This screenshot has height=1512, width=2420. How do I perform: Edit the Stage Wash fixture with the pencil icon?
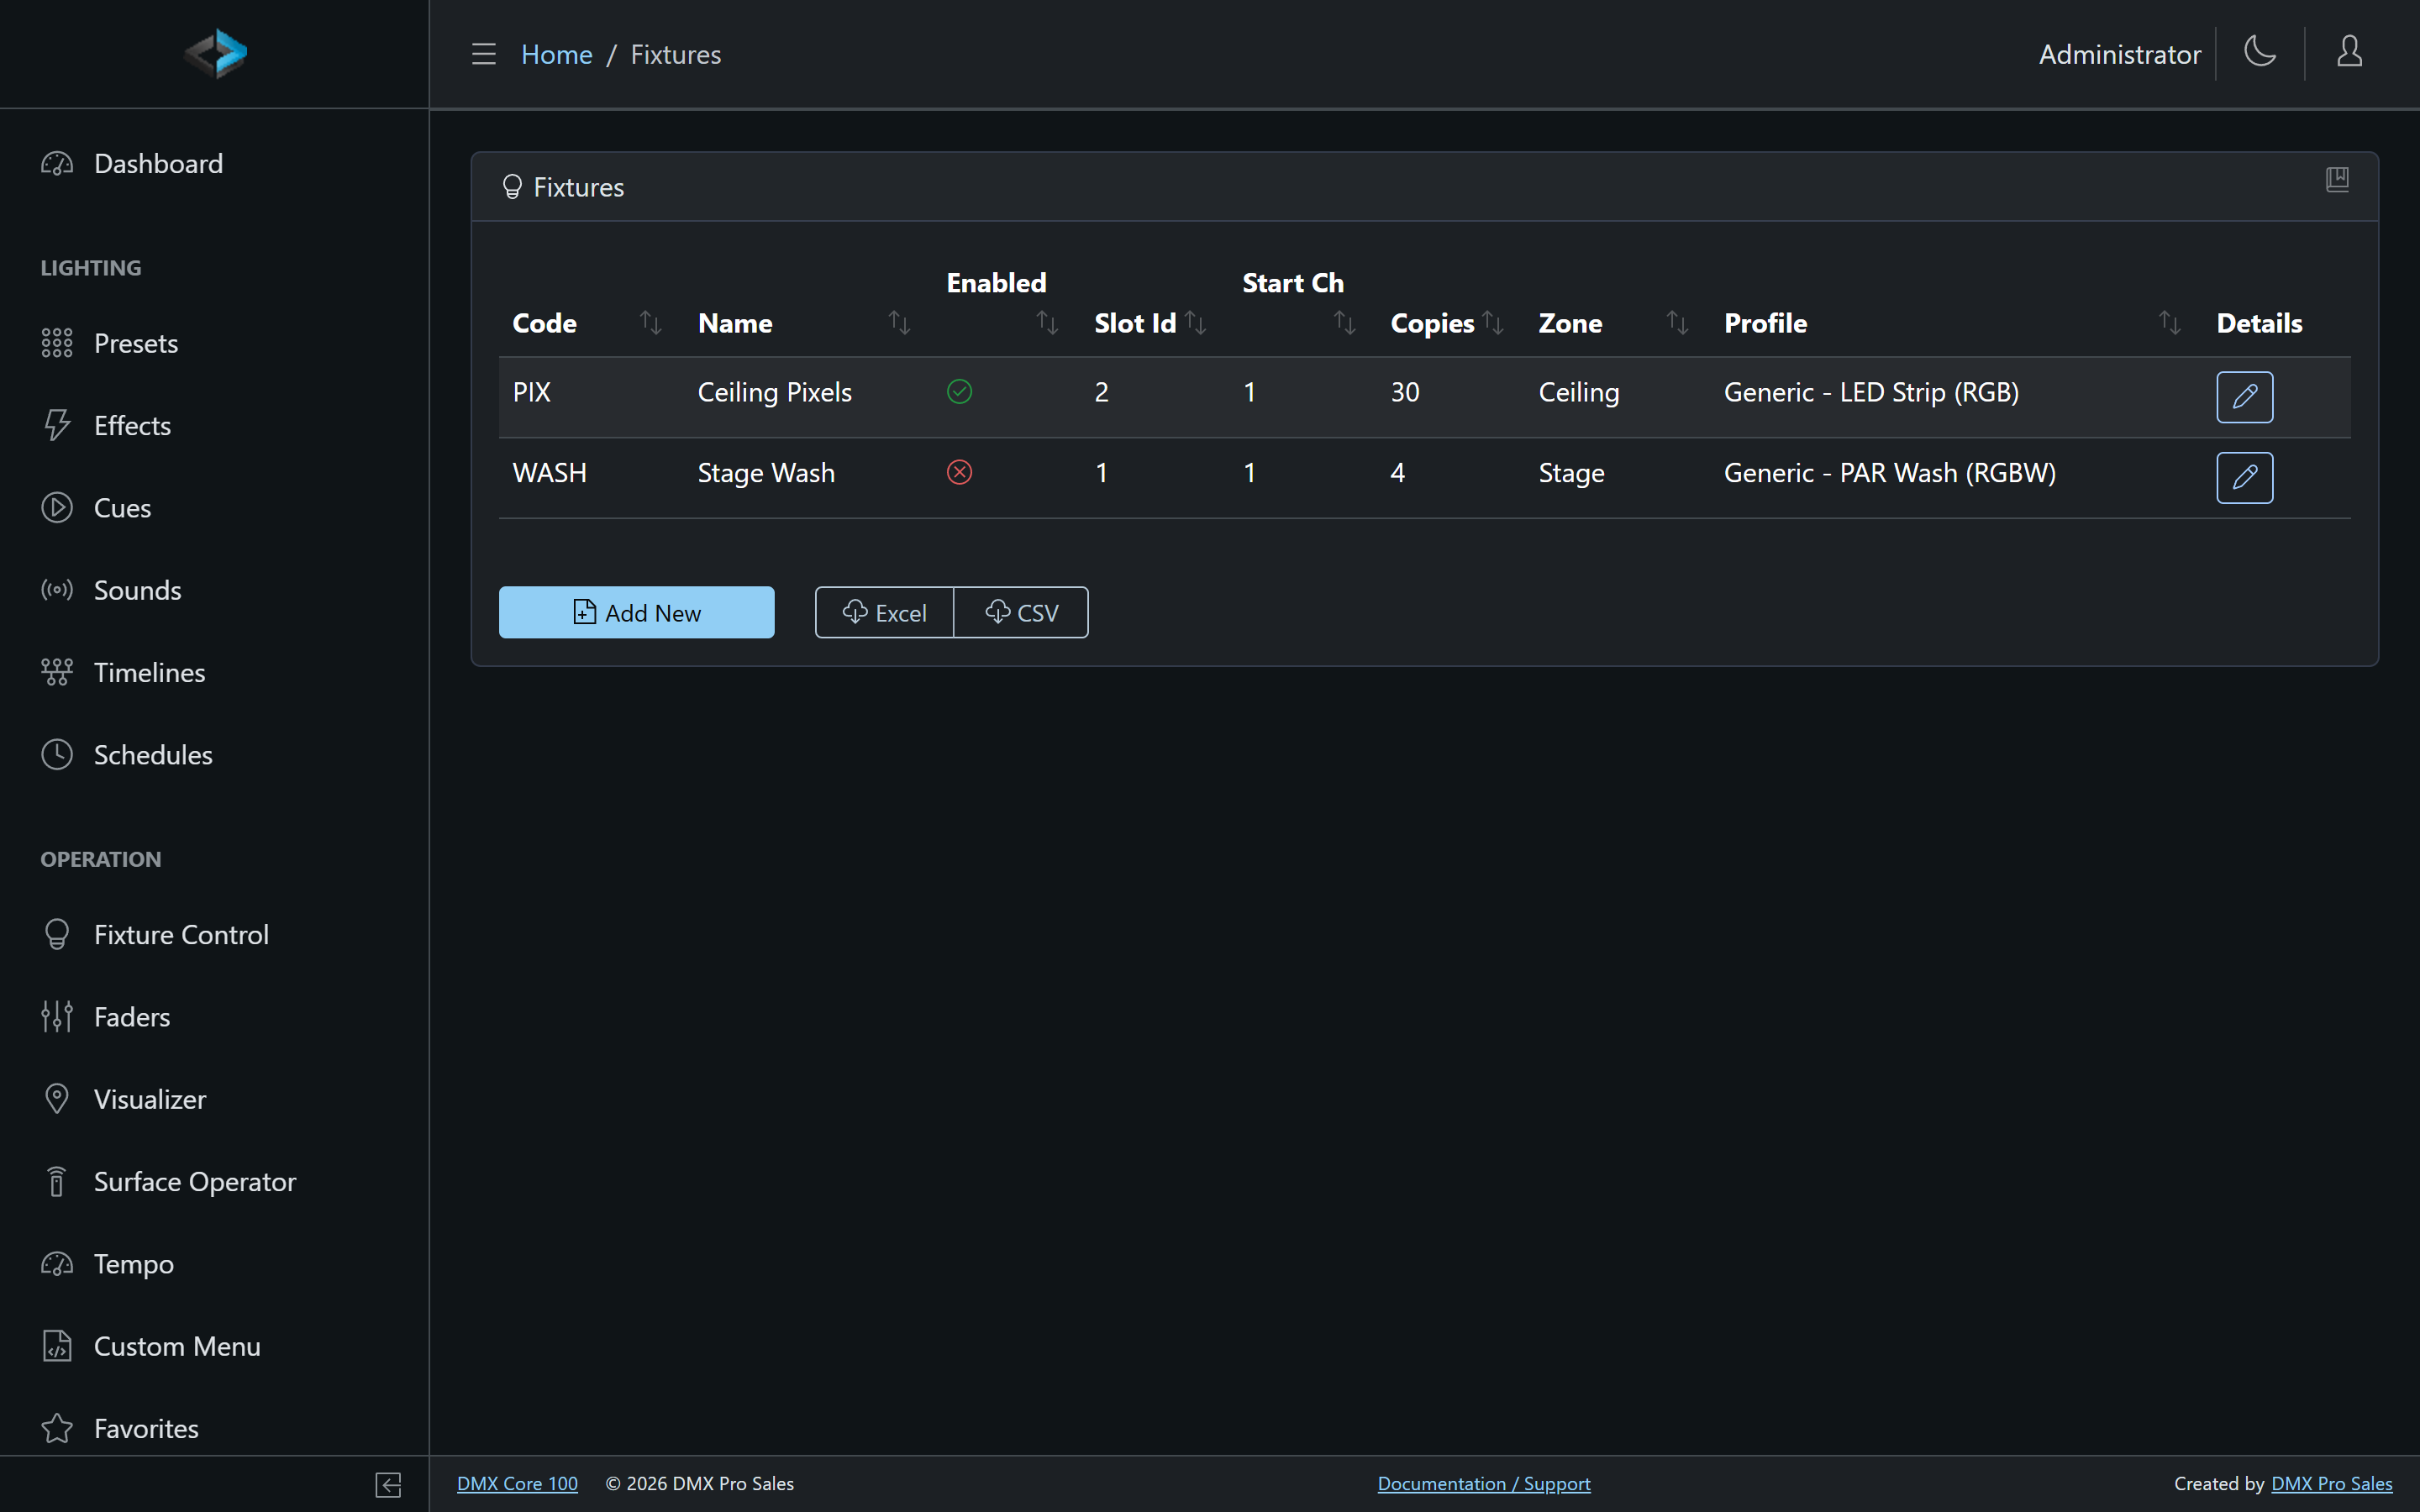(x=2244, y=478)
